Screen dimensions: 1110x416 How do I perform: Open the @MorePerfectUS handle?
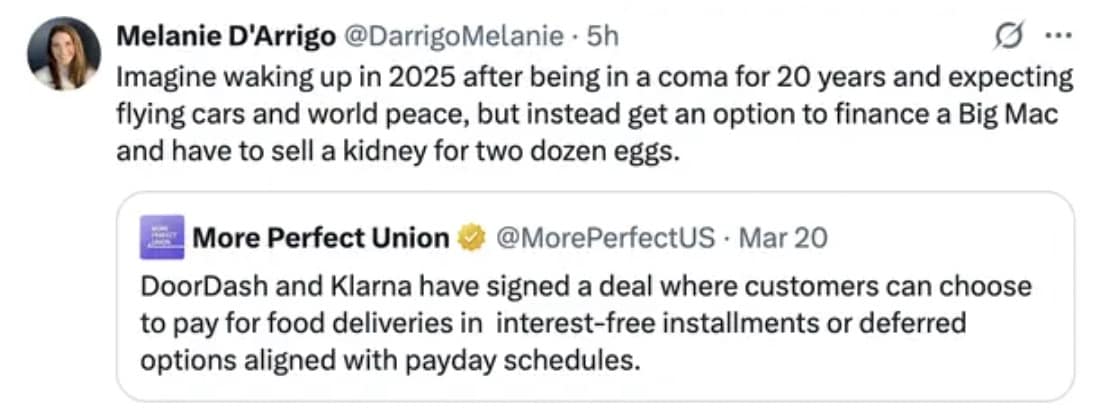(x=606, y=238)
